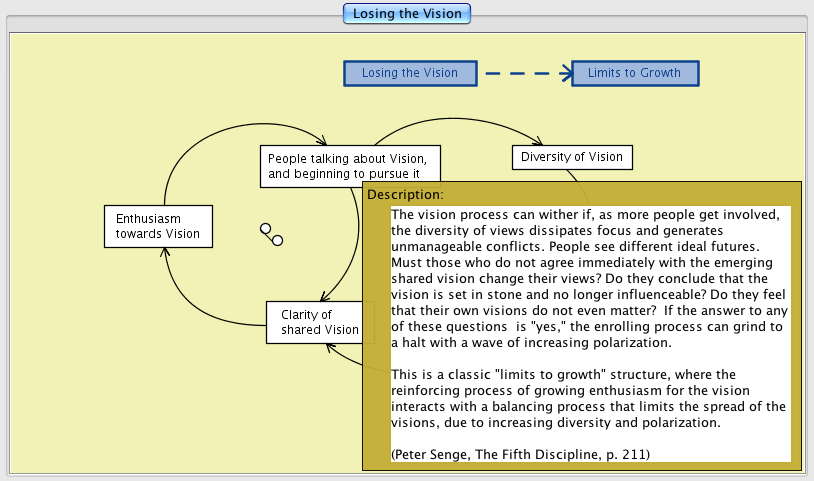Click the "limits to growth" structure paragraph

[590, 398]
